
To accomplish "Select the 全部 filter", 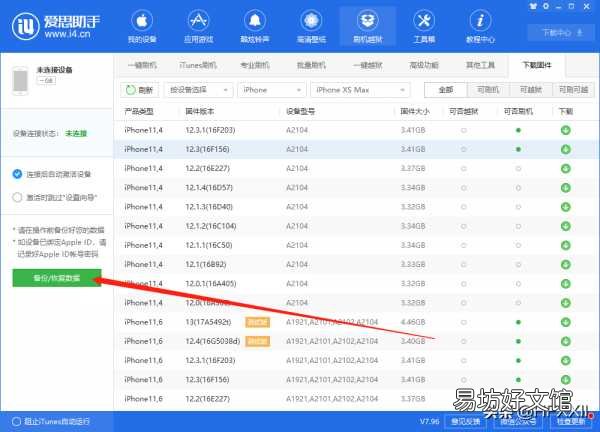I will [x=445, y=90].
